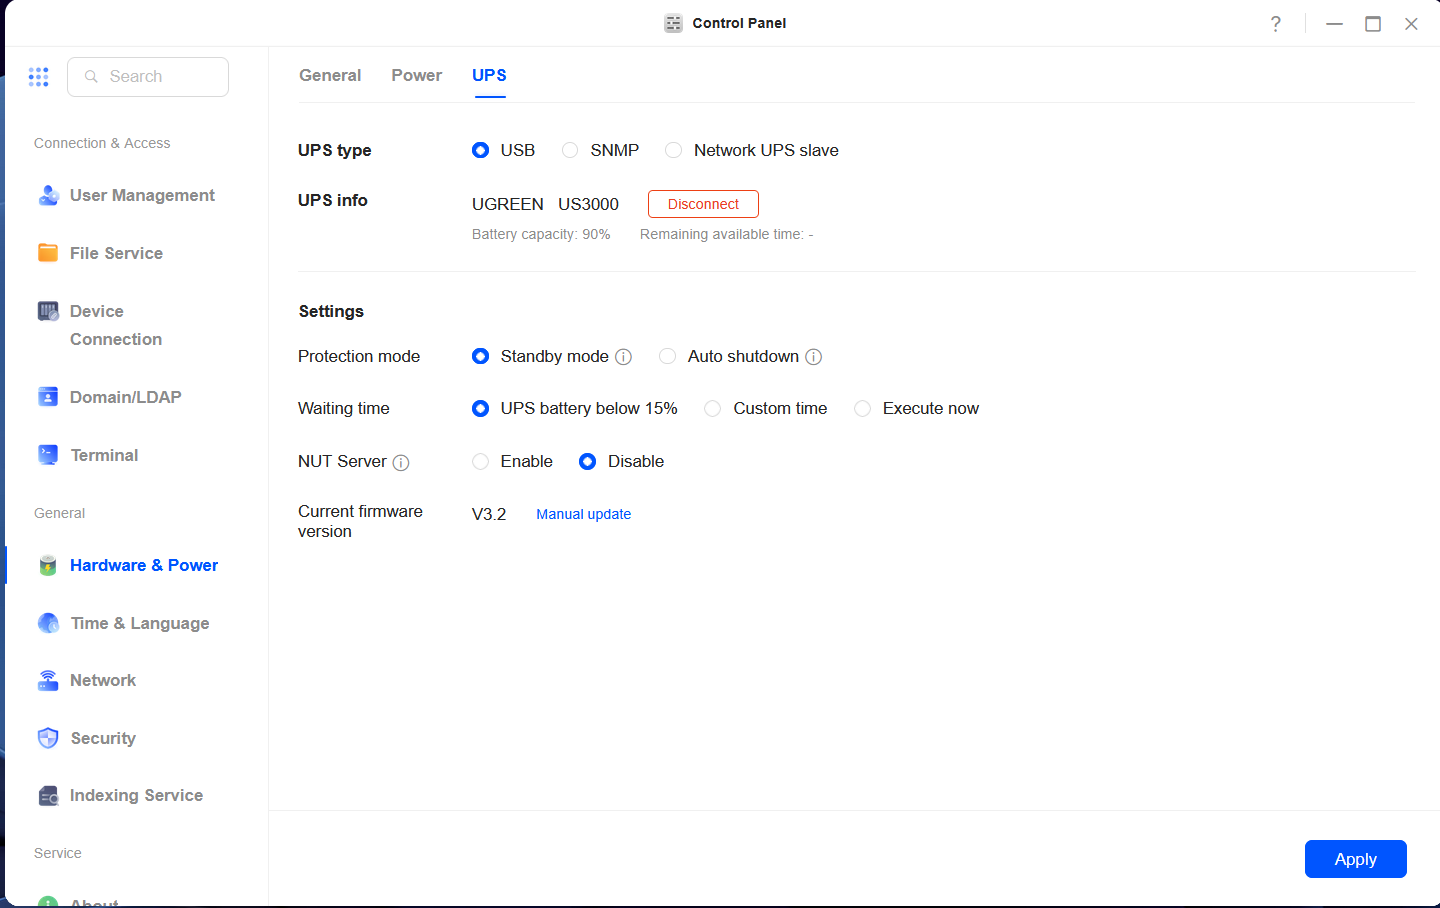The height and width of the screenshot is (908, 1440).
Task: Select Network UPS slave type
Action: (x=674, y=150)
